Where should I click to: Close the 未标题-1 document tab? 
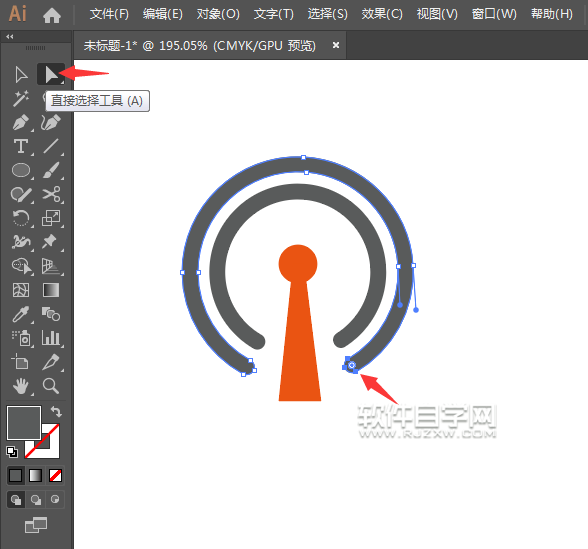336,45
